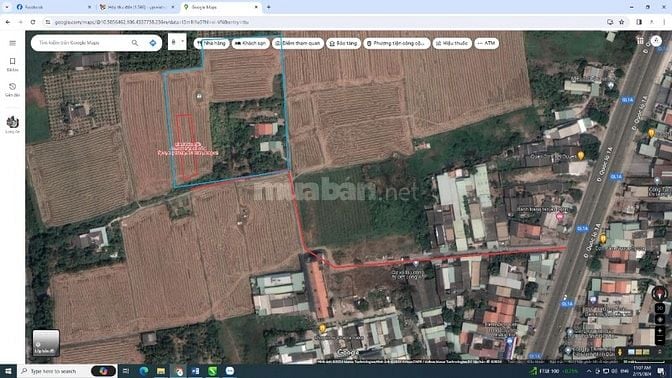Screen dimensions: 672x378
Task: Open the Zalo app from taskbar
Action: 230,371
